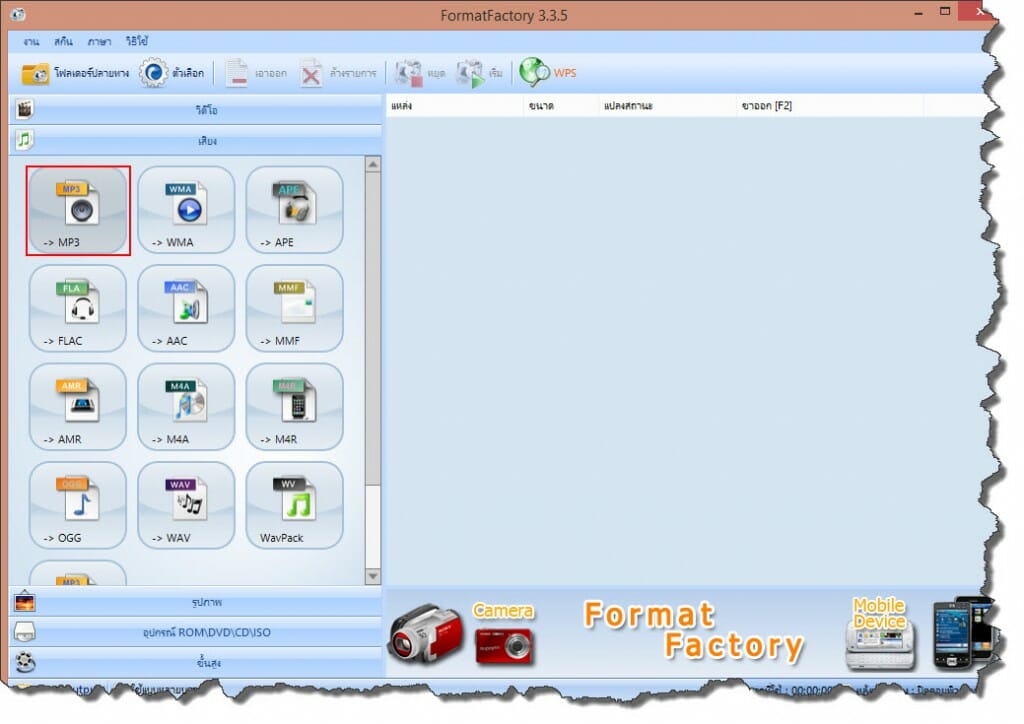This screenshot has height=724, width=1024.
Task: Minimize the FormatFactory window
Action: (918, 13)
